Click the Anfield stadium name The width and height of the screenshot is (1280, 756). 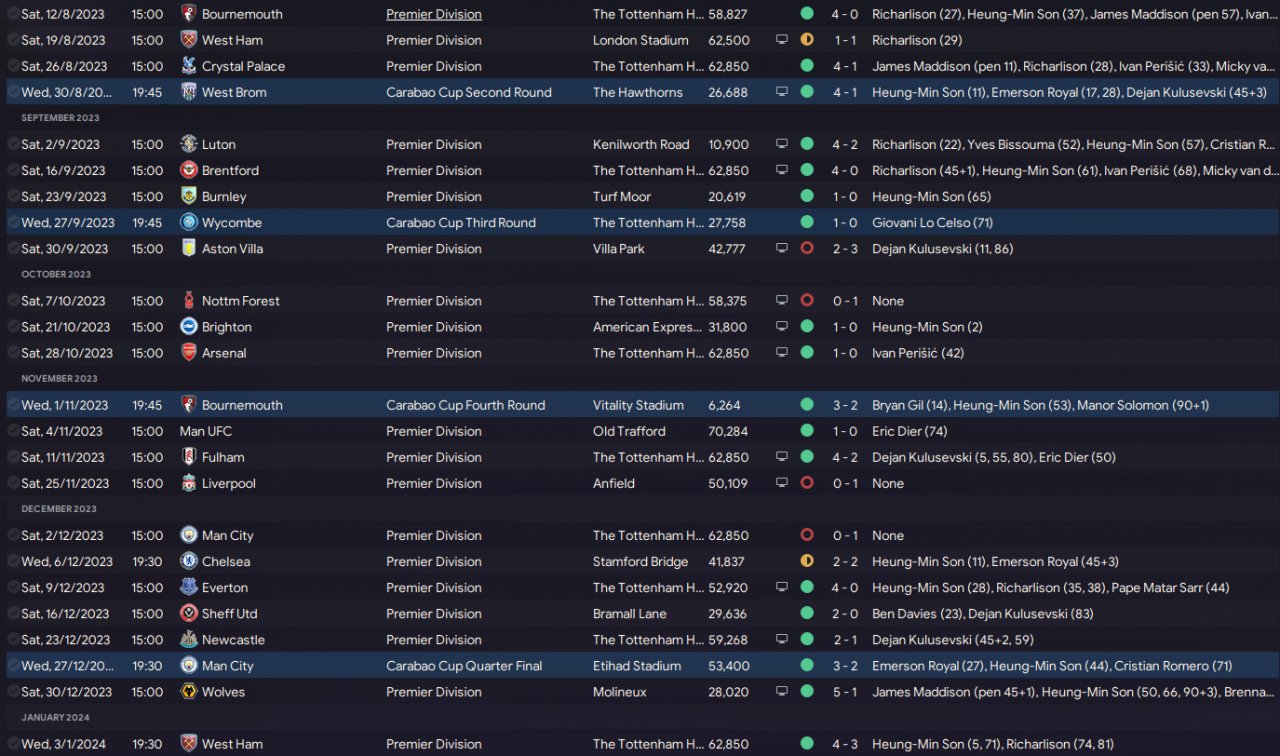click(614, 483)
